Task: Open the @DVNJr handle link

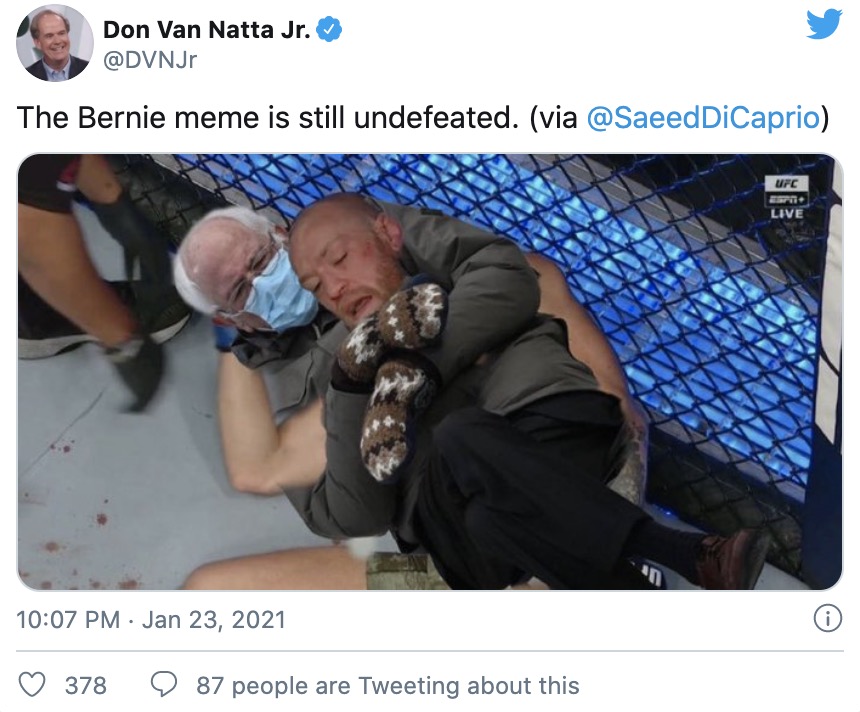Action: 150,60
